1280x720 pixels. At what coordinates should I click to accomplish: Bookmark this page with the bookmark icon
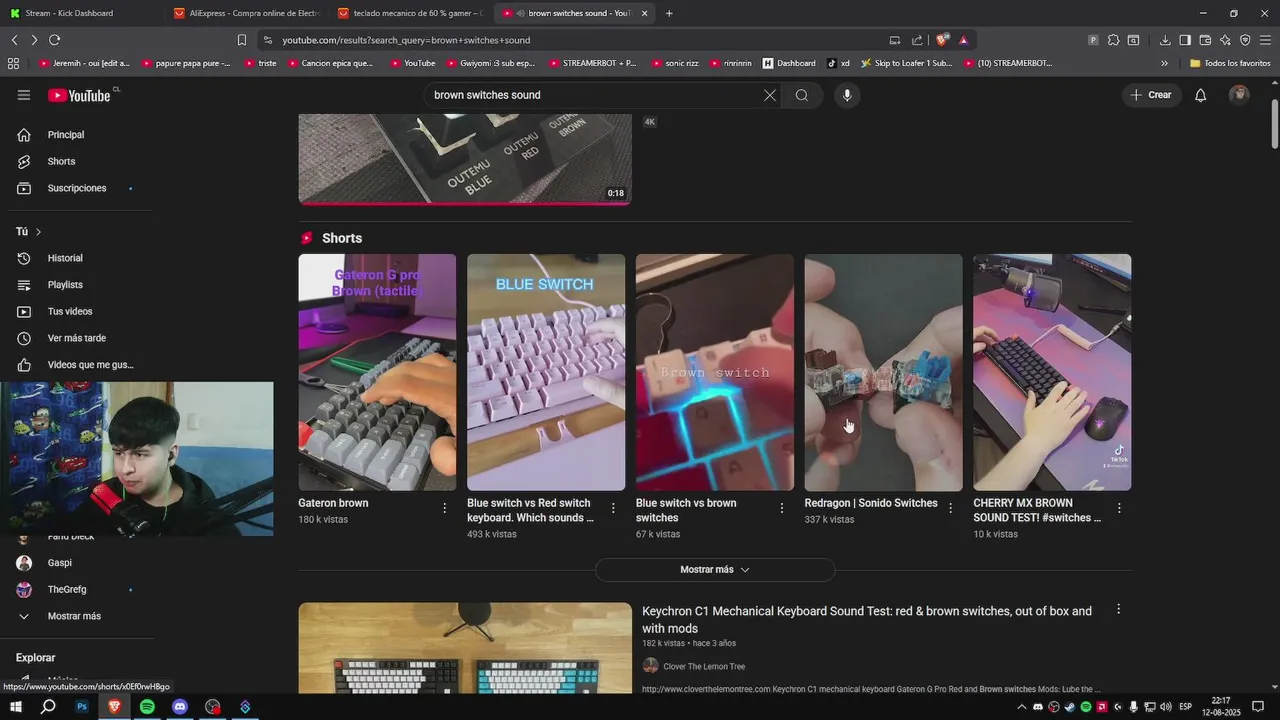[241, 40]
